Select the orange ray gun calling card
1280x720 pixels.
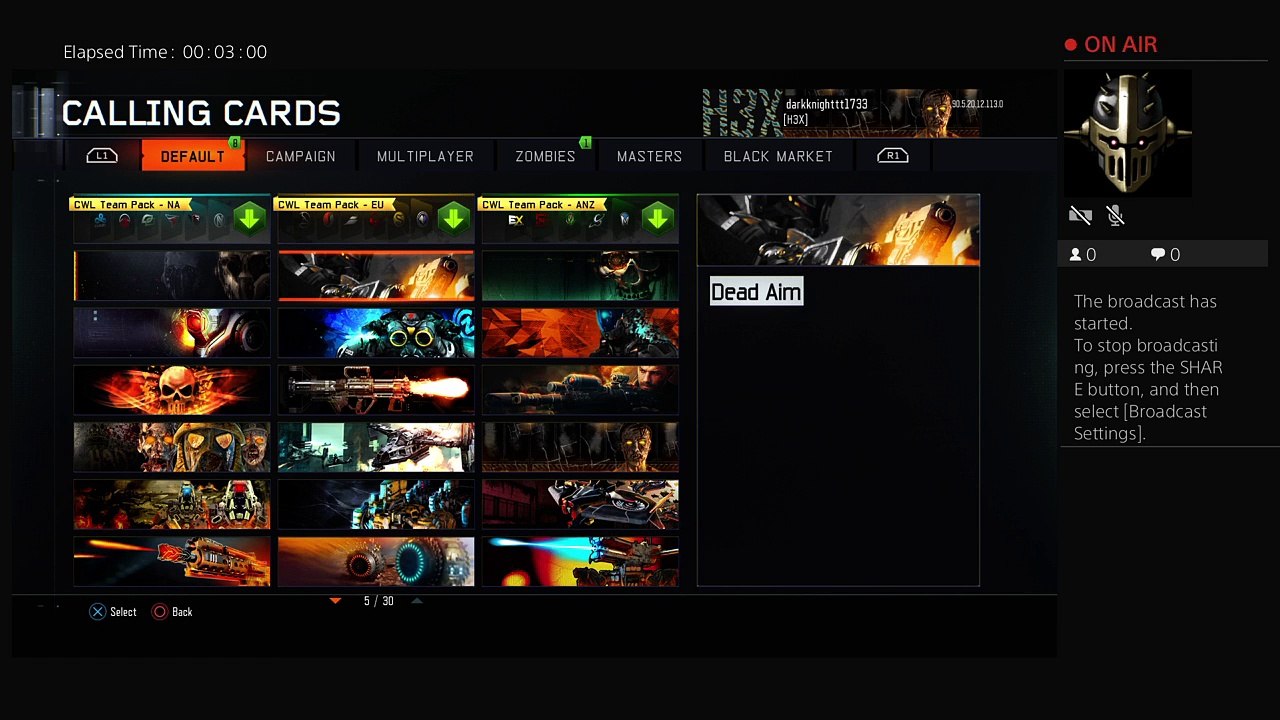click(172, 562)
